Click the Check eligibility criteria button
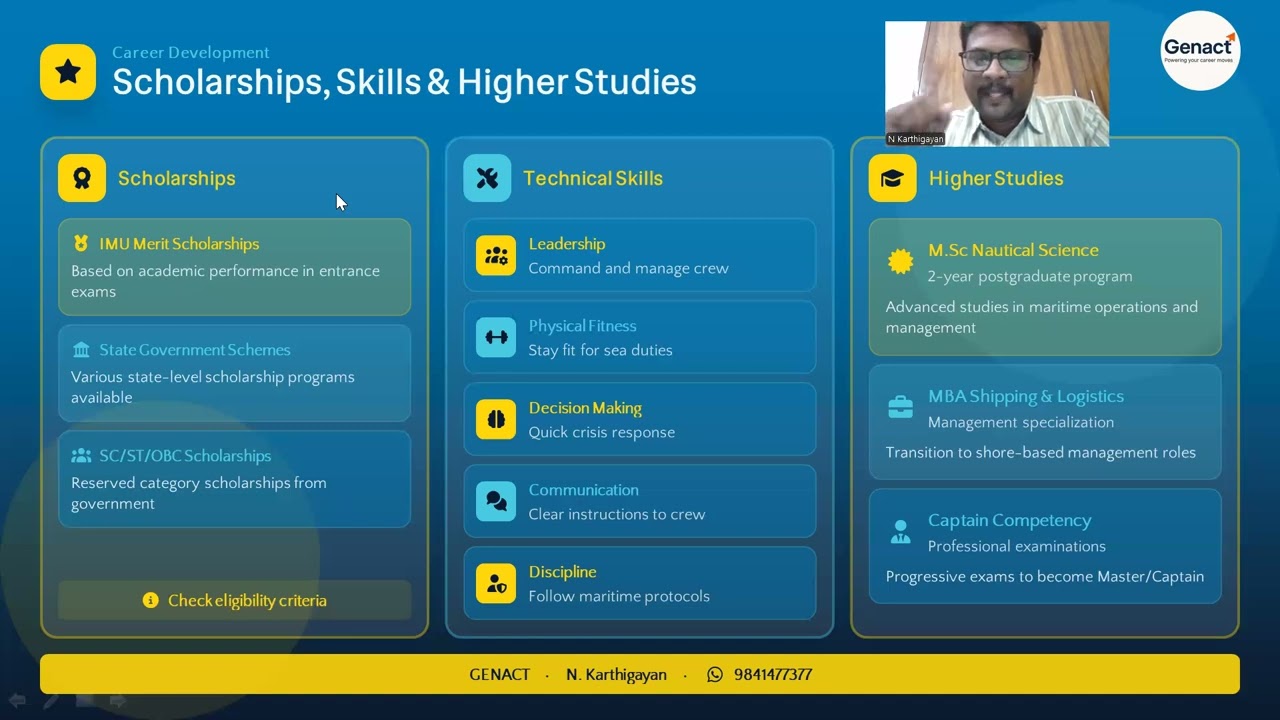 click(x=235, y=600)
